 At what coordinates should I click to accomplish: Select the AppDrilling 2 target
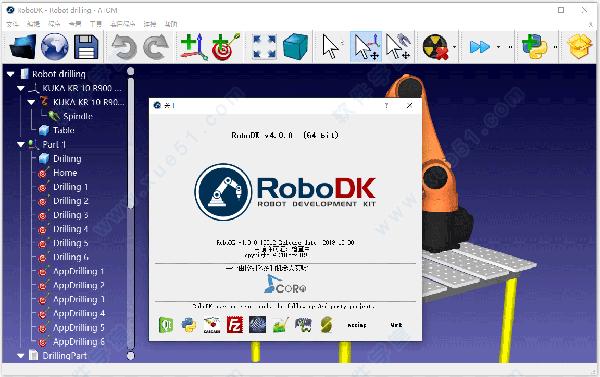78,286
